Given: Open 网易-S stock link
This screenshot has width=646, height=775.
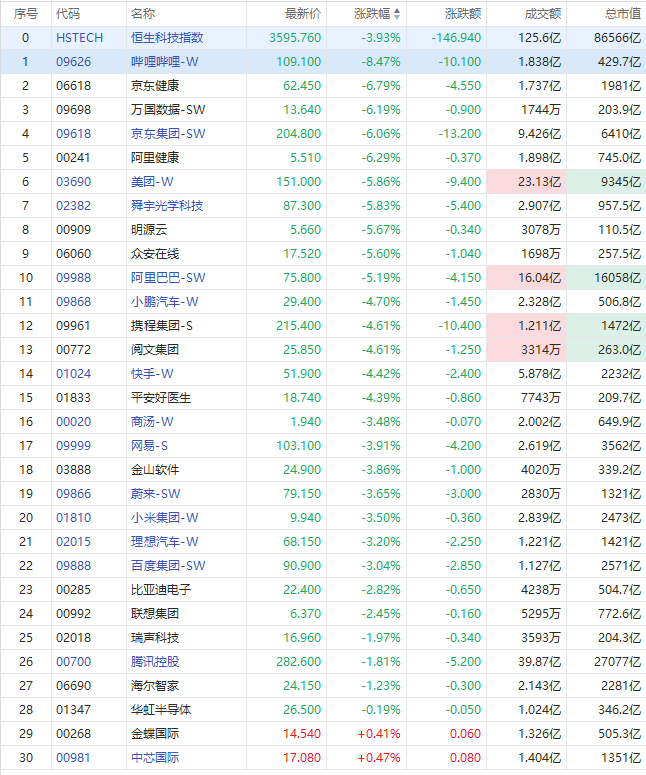Looking at the screenshot, I should 149,446.
